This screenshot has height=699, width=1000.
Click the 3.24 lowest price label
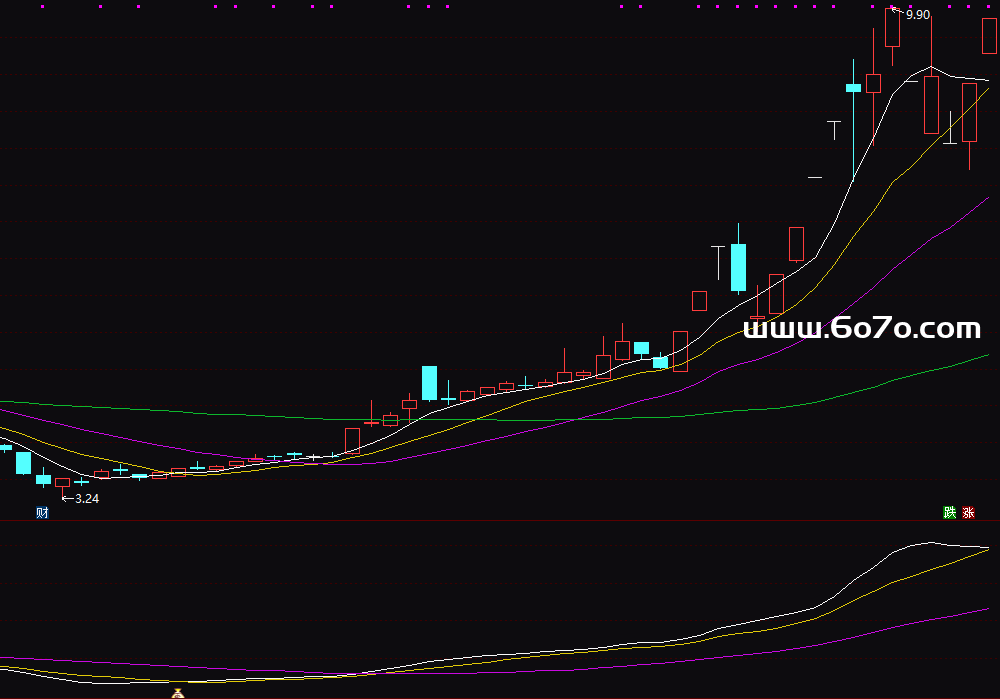click(87, 498)
